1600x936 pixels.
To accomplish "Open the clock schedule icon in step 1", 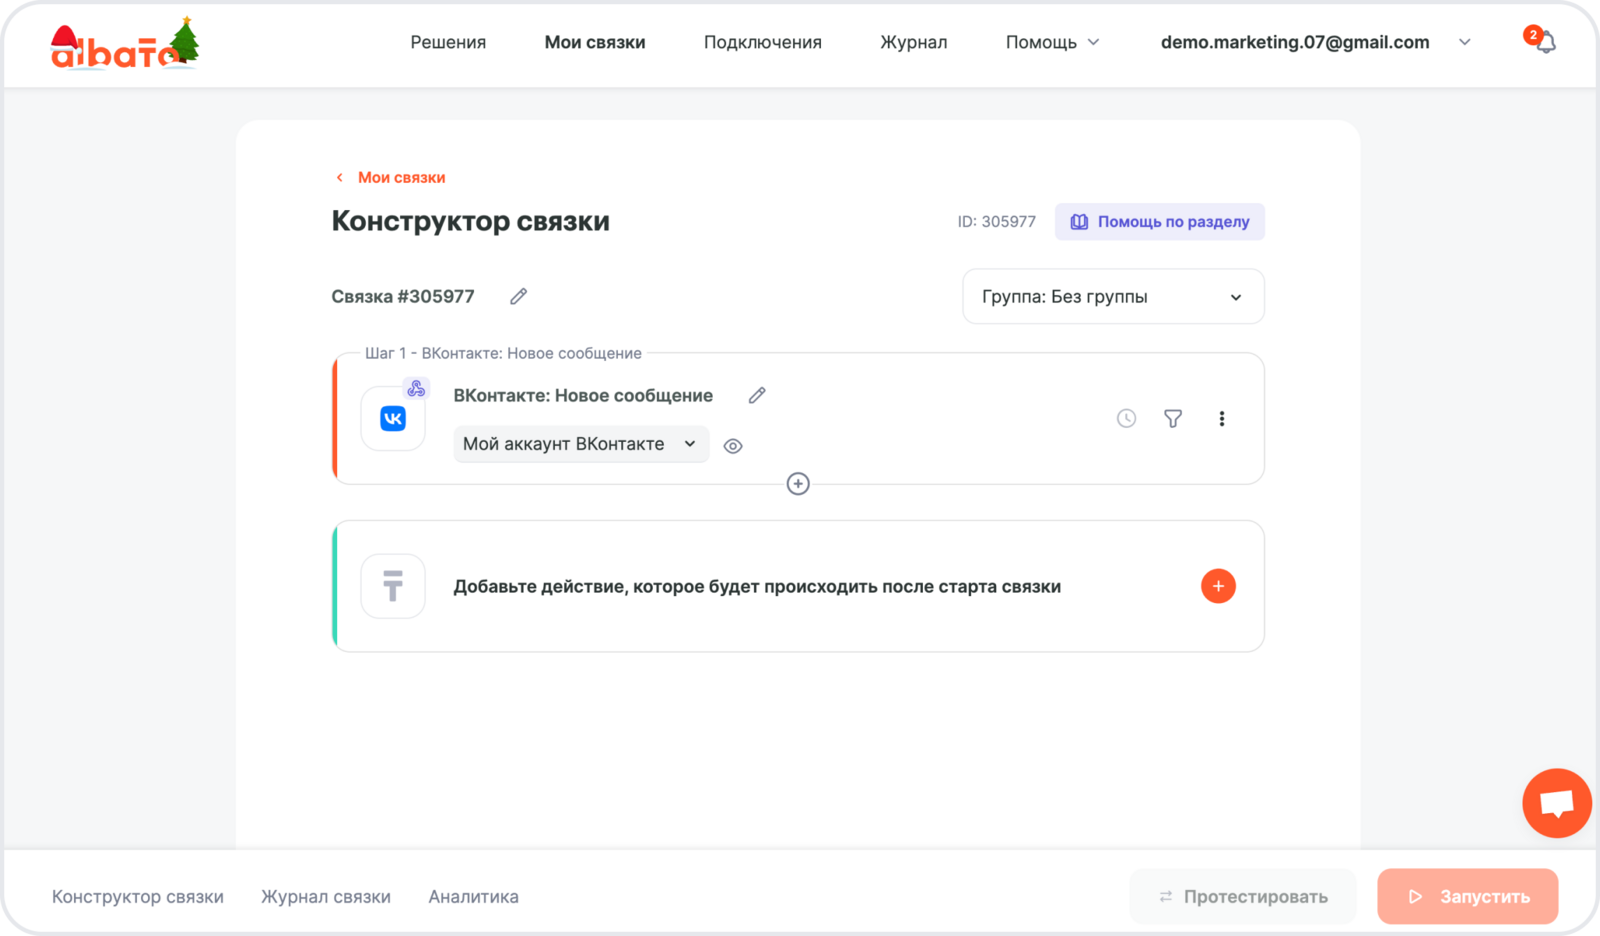I will pos(1126,419).
